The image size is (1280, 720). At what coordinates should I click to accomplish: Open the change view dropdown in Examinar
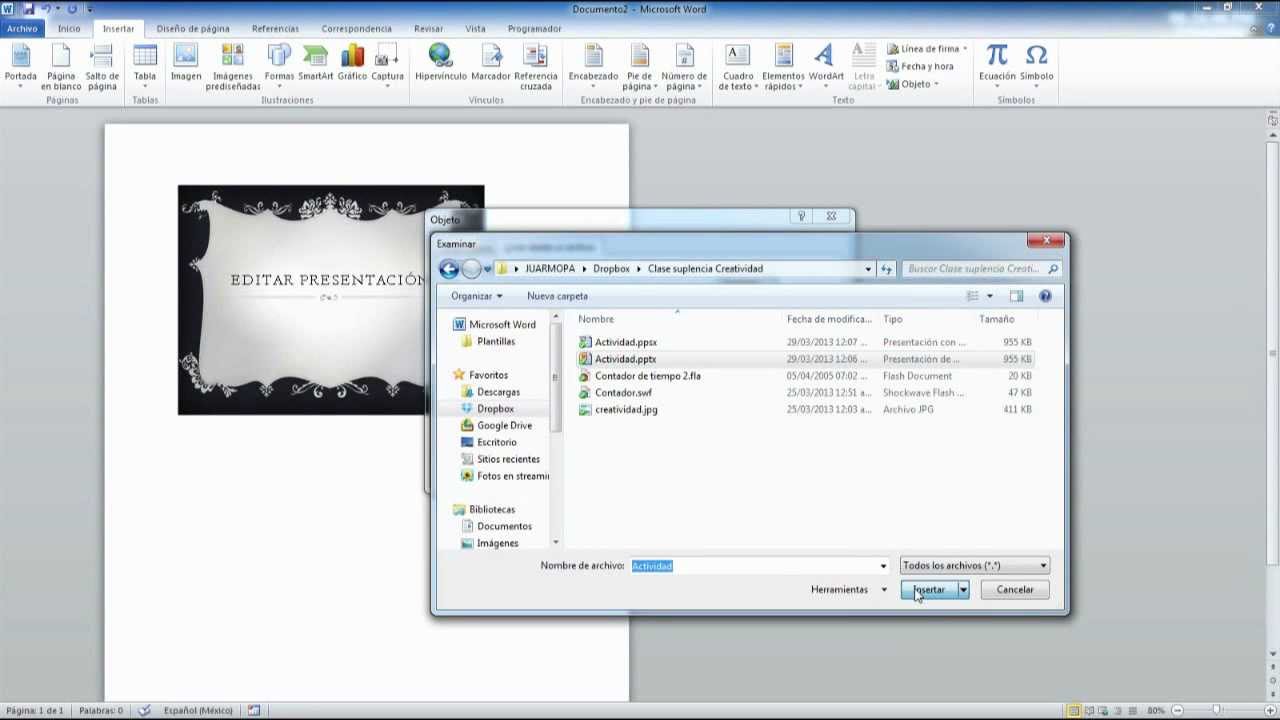point(990,296)
